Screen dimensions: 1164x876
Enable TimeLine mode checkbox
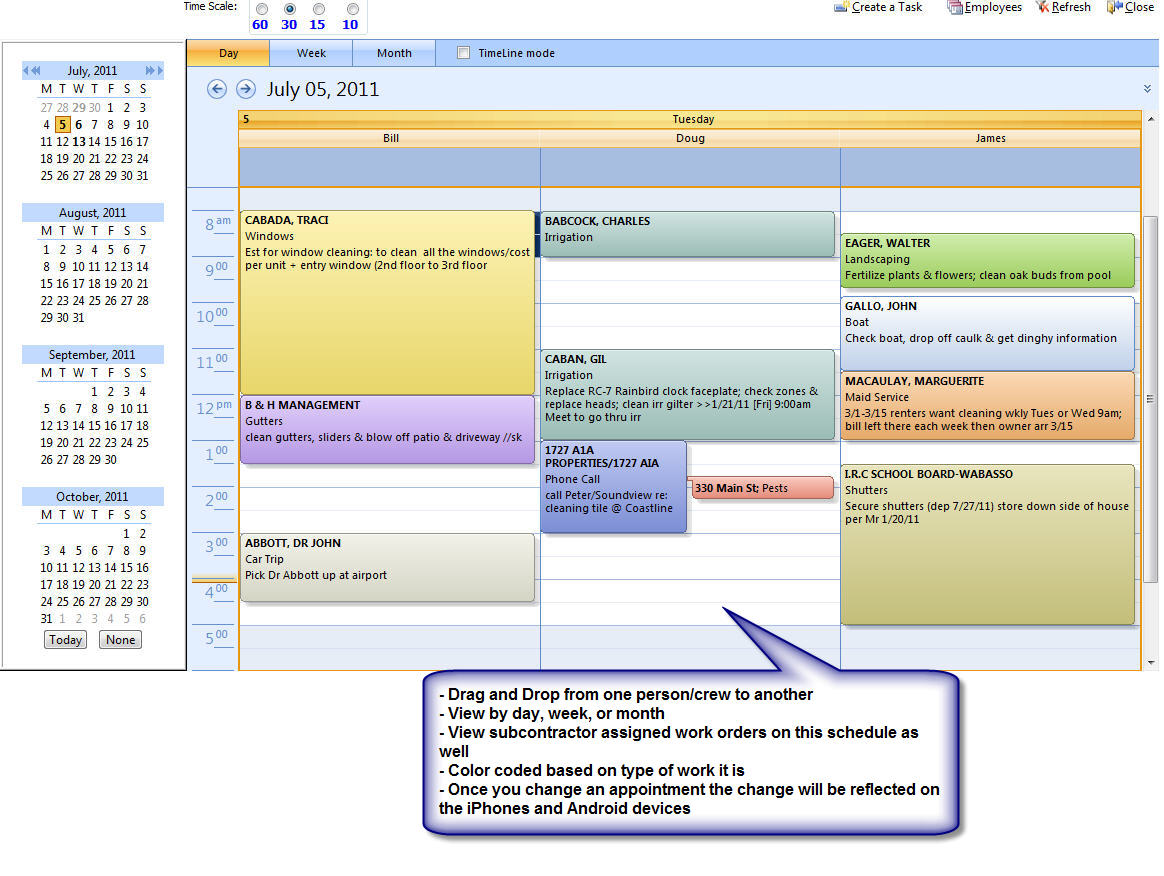(x=463, y=53)
